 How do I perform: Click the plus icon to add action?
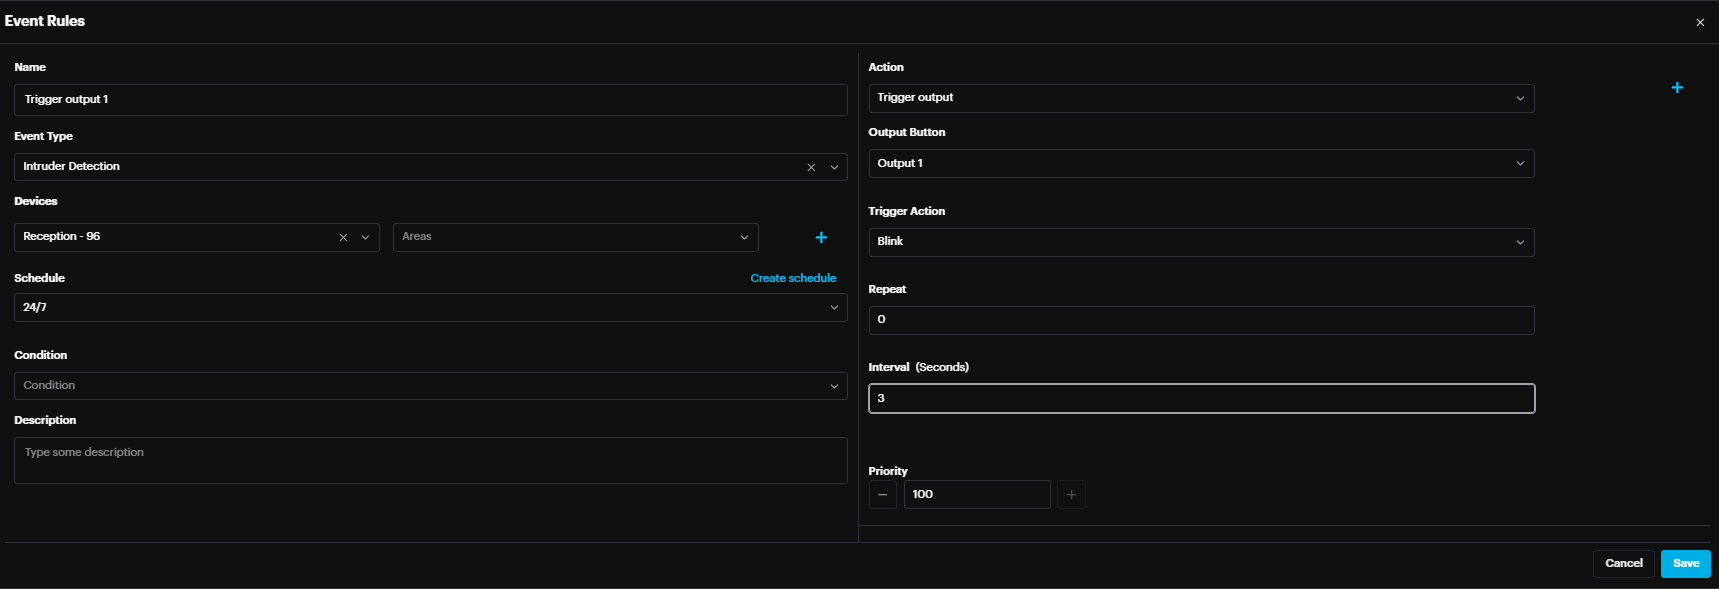coord(1677,88)
